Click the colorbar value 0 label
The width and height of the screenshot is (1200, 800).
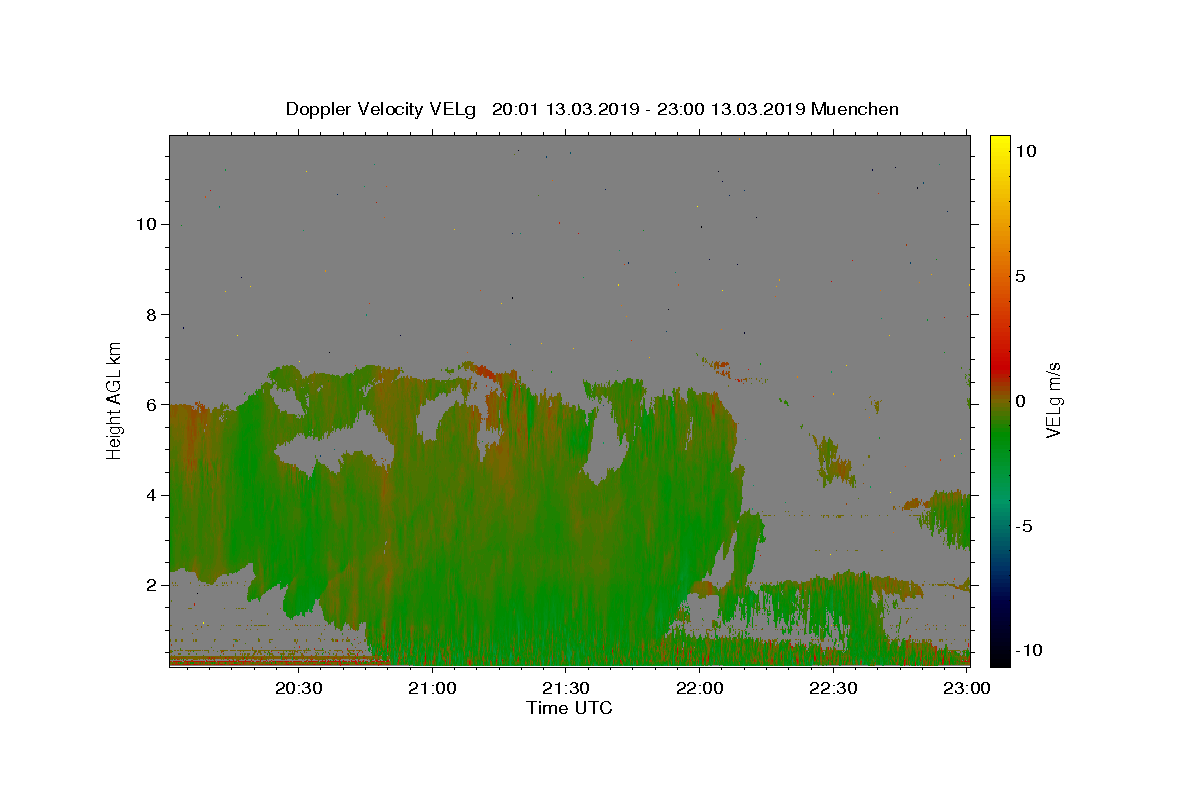pos(1020,401)
